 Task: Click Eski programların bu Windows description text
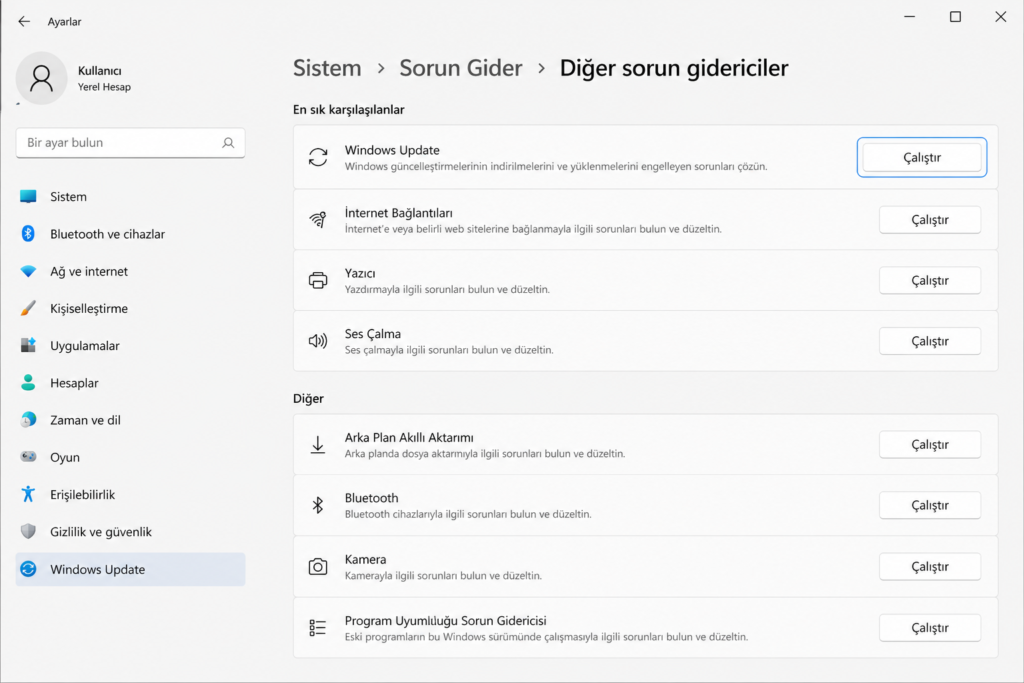(x=547, y=637)
